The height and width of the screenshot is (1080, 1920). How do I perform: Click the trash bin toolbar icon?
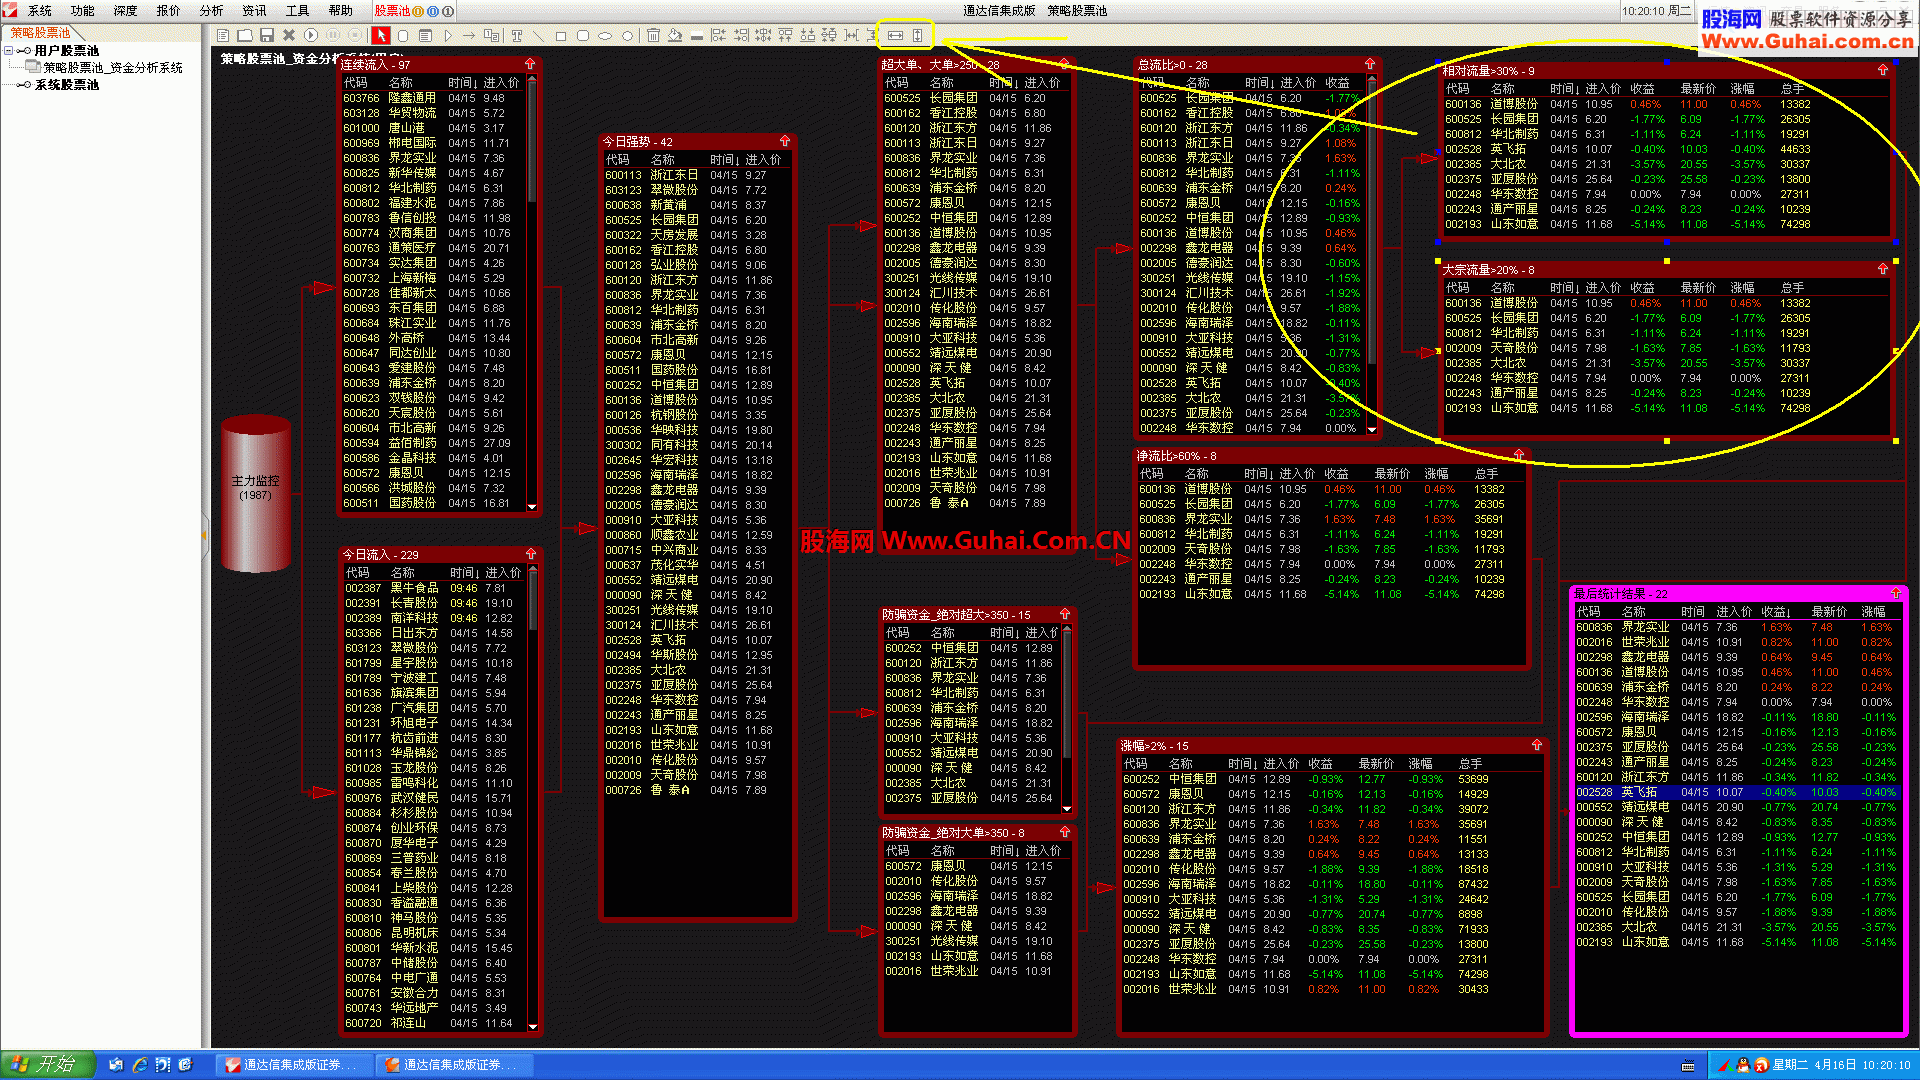tap(653, 35)
